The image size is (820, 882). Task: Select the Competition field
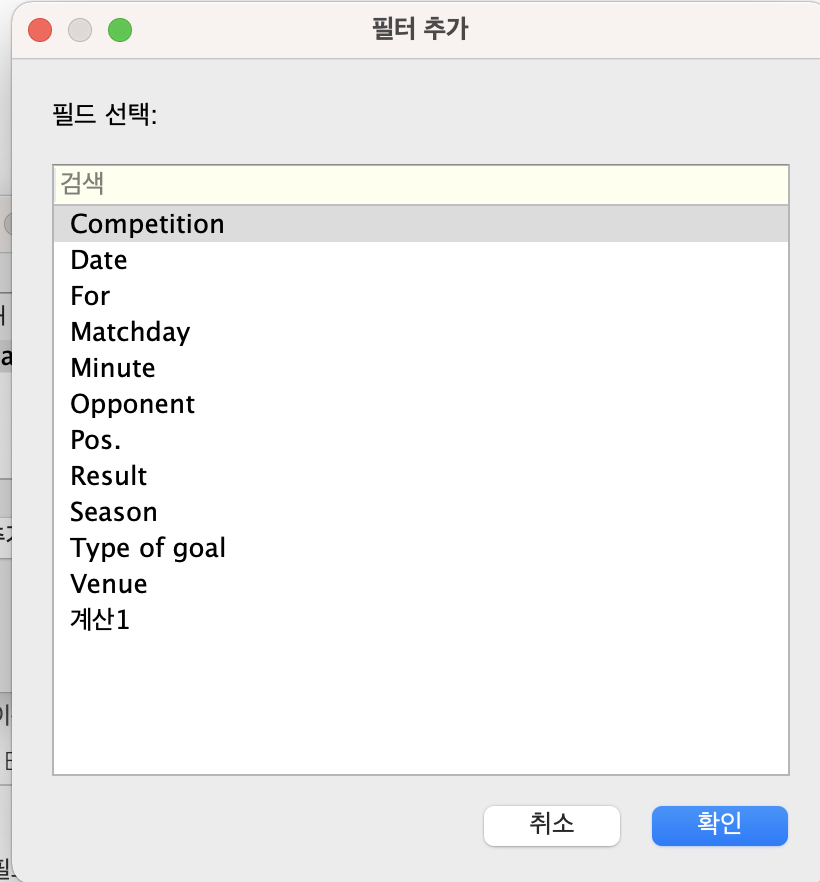click(x=147, y=224)
